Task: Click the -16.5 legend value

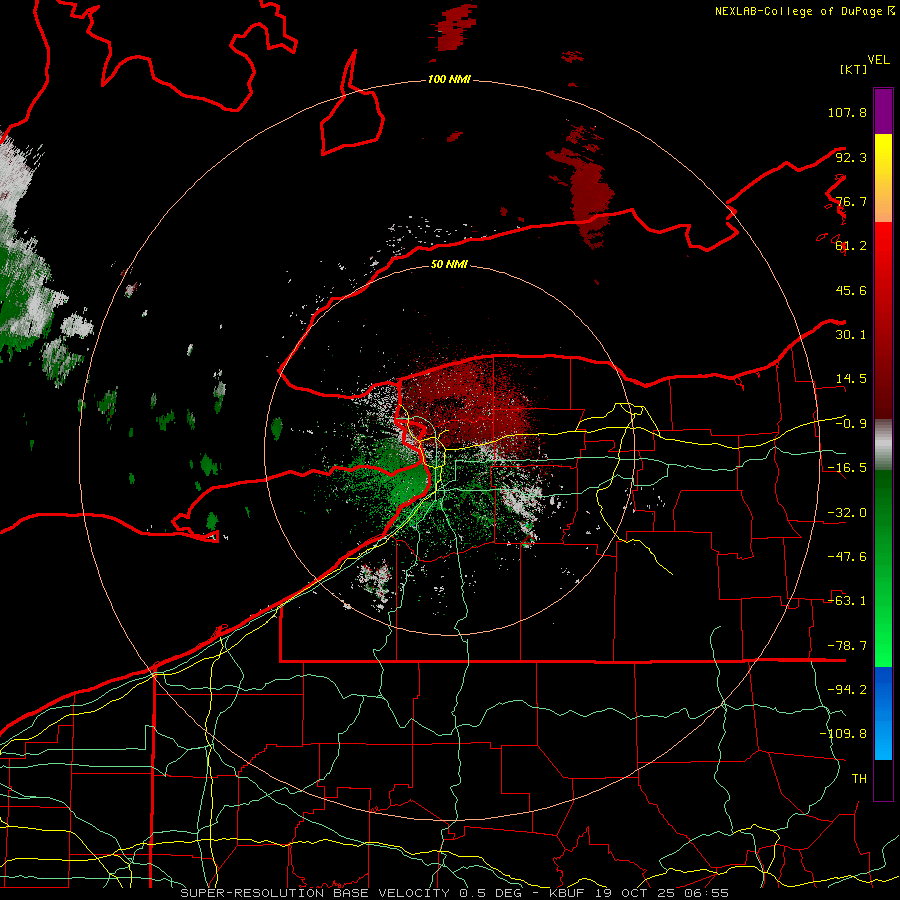Action: 847,468
